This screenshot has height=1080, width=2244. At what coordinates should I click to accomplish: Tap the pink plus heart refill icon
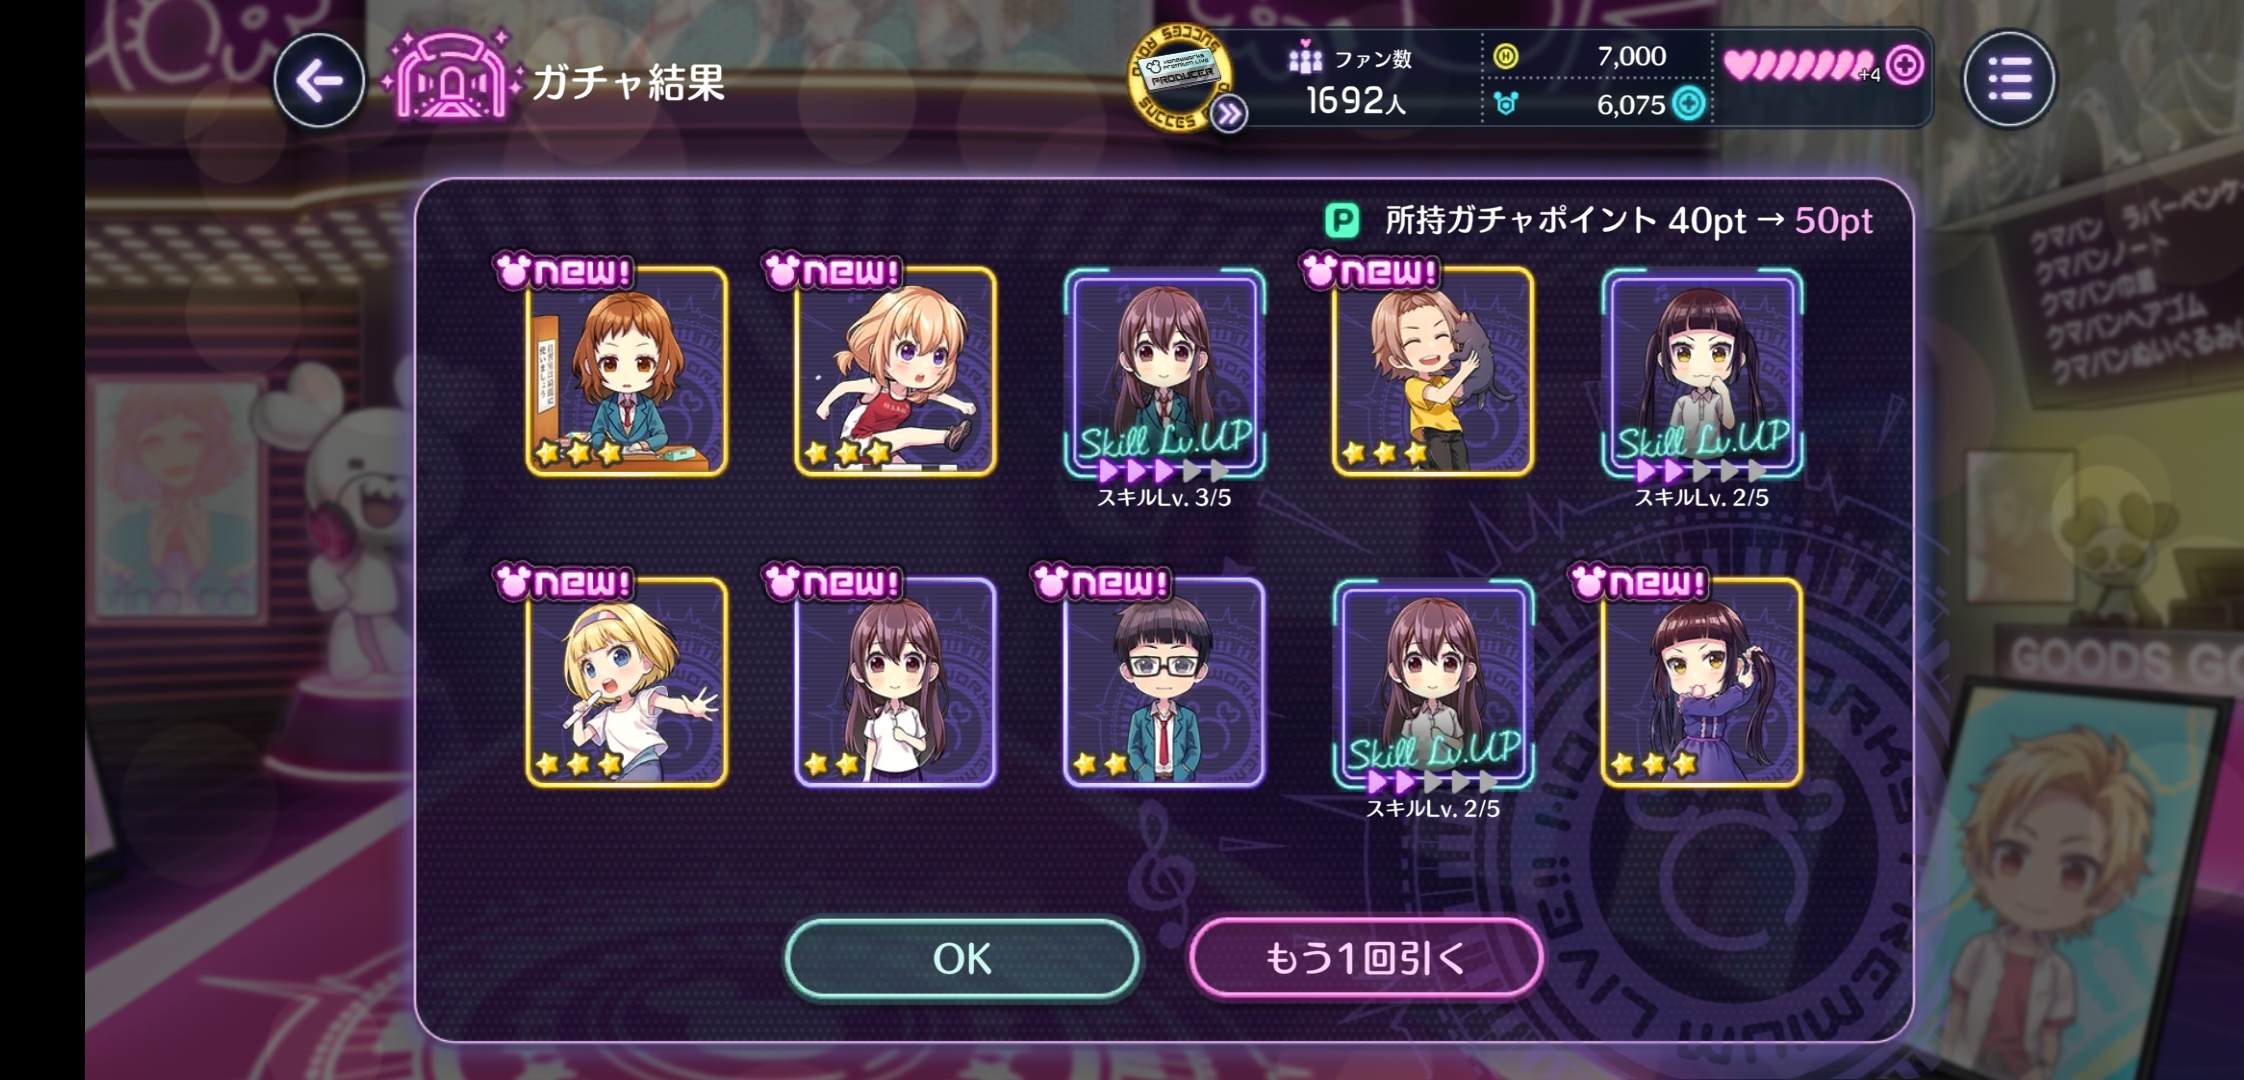(1904, 66)
